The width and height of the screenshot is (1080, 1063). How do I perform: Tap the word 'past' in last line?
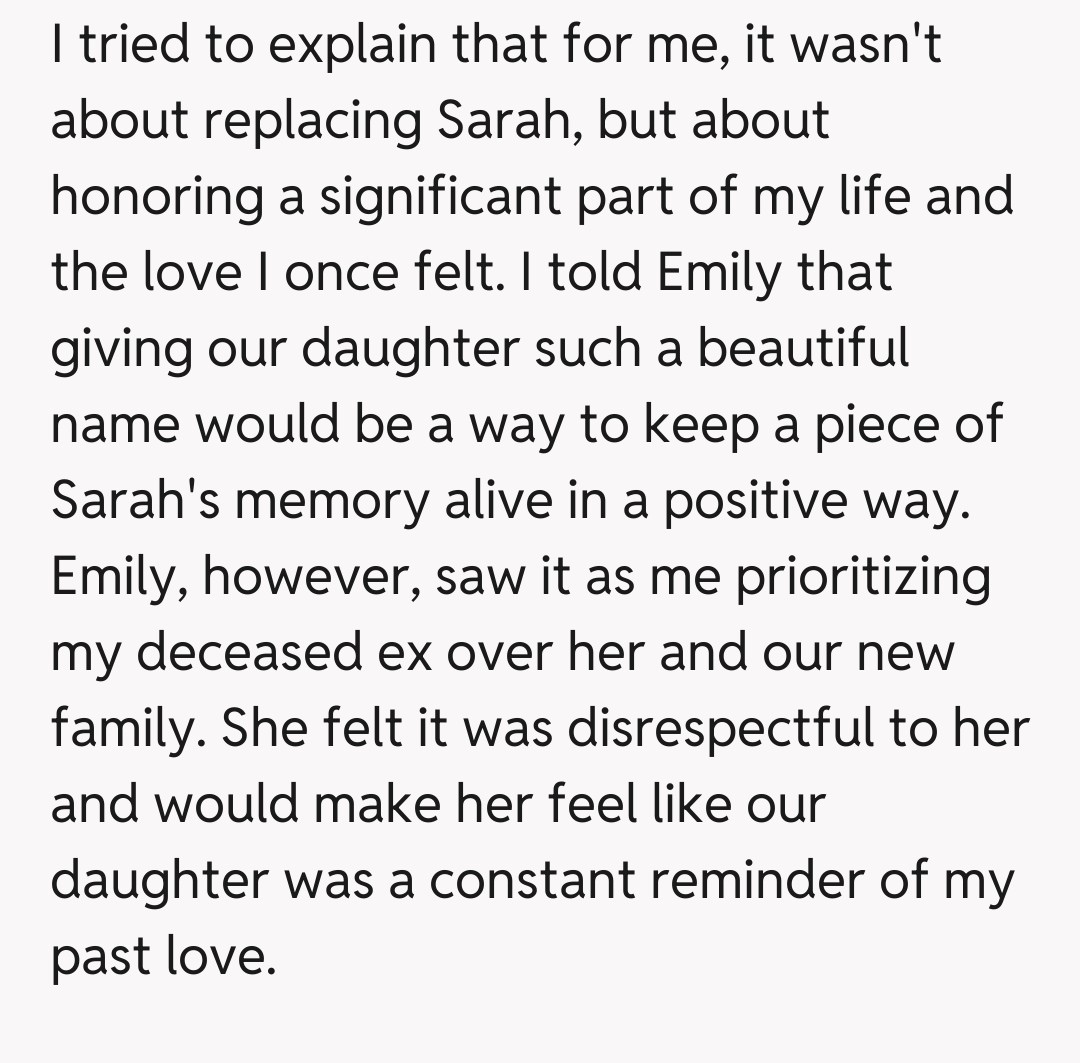(99, 957)
